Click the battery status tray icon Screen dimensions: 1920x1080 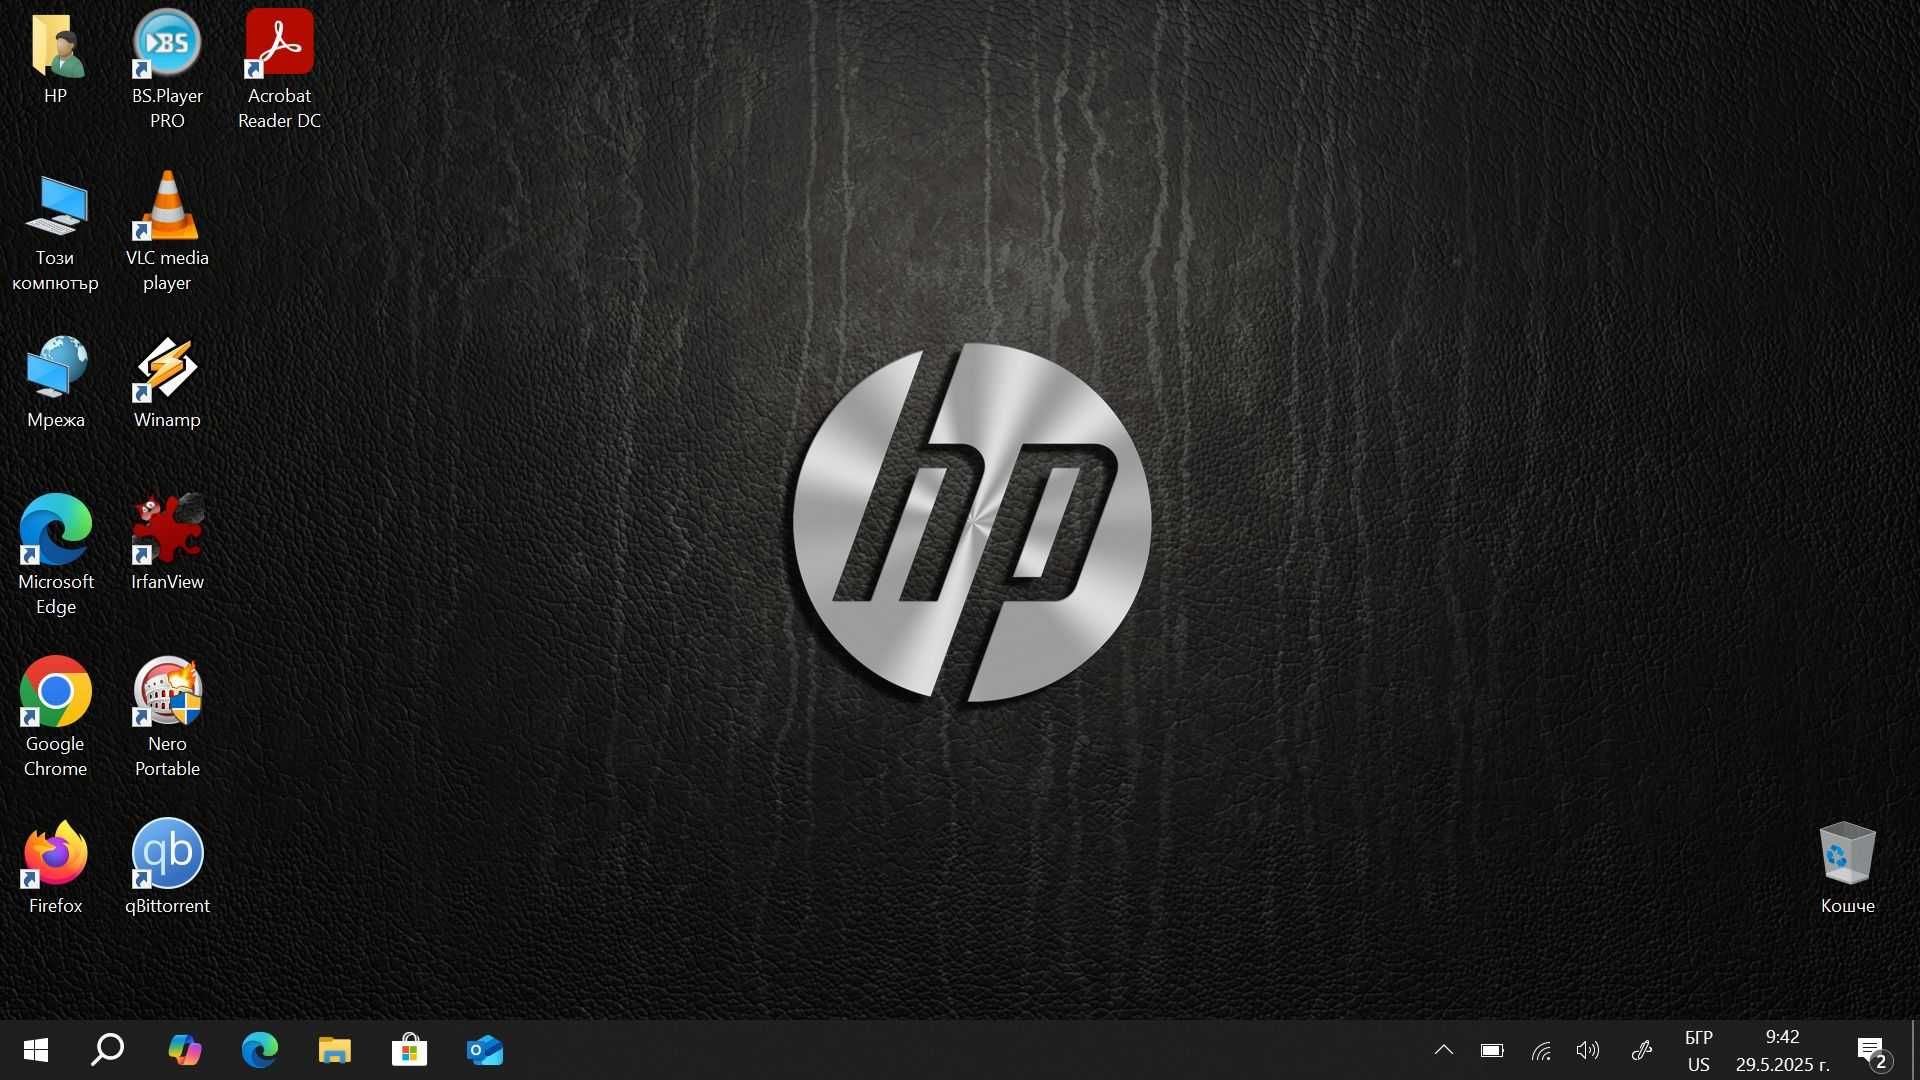pyautogui.click(x=1492, y=1050)
